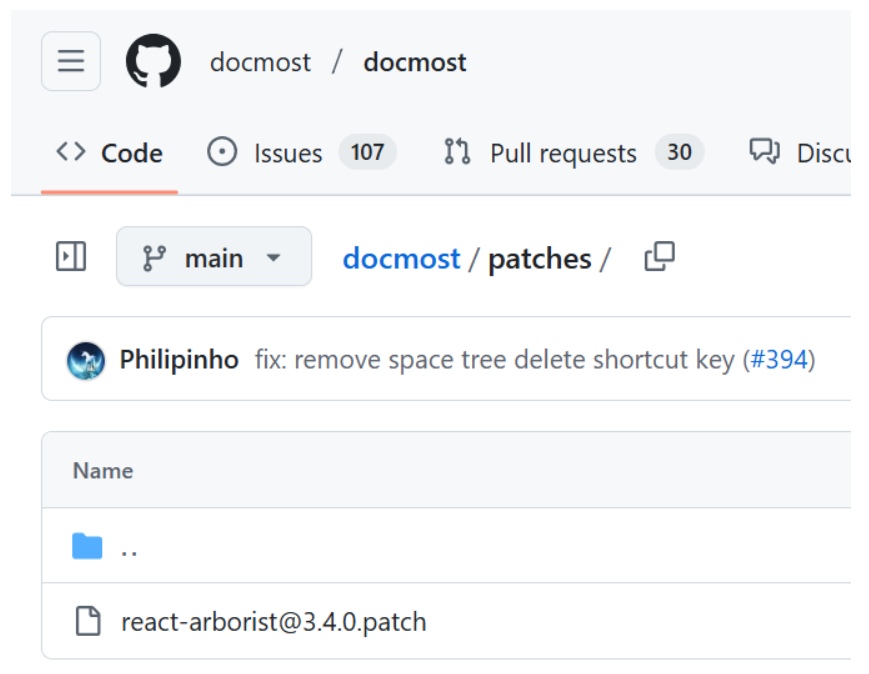The image size is (869, 674).
Task: Click patches breadcrumb folder name
Action: (539, 258)
